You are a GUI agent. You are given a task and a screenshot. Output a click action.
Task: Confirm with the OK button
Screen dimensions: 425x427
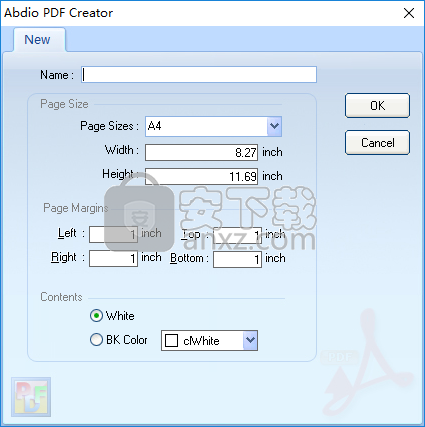tap(377, 106)
